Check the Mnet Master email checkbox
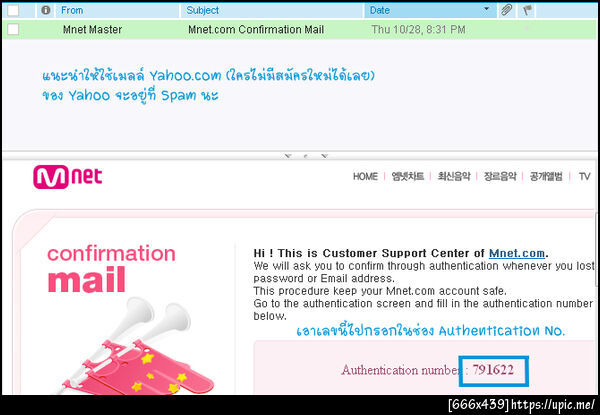Screen dimensions: 600x415 13,29
